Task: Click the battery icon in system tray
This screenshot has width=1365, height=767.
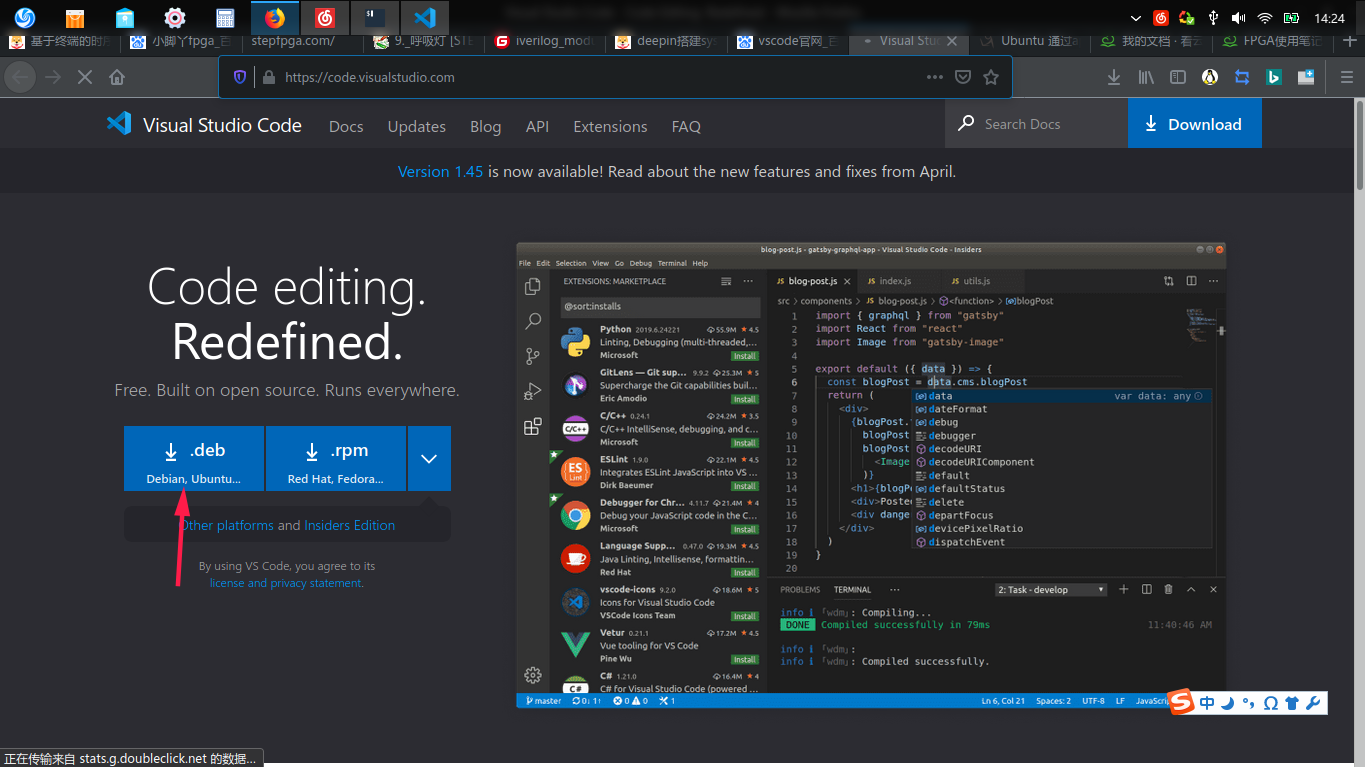Action: click(1291, 18)
